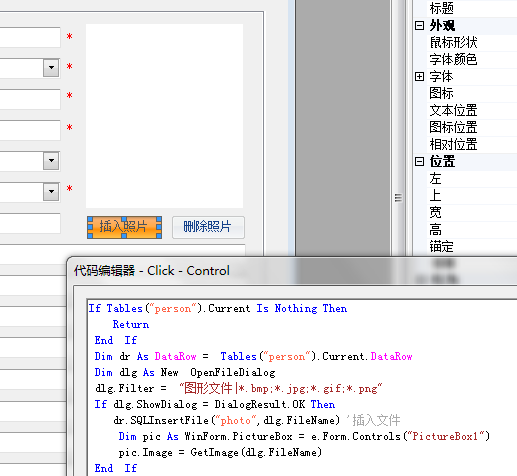This screenshot has height=476, width=517.
Task: Click the Return statement in code
Action: (131, 324)
